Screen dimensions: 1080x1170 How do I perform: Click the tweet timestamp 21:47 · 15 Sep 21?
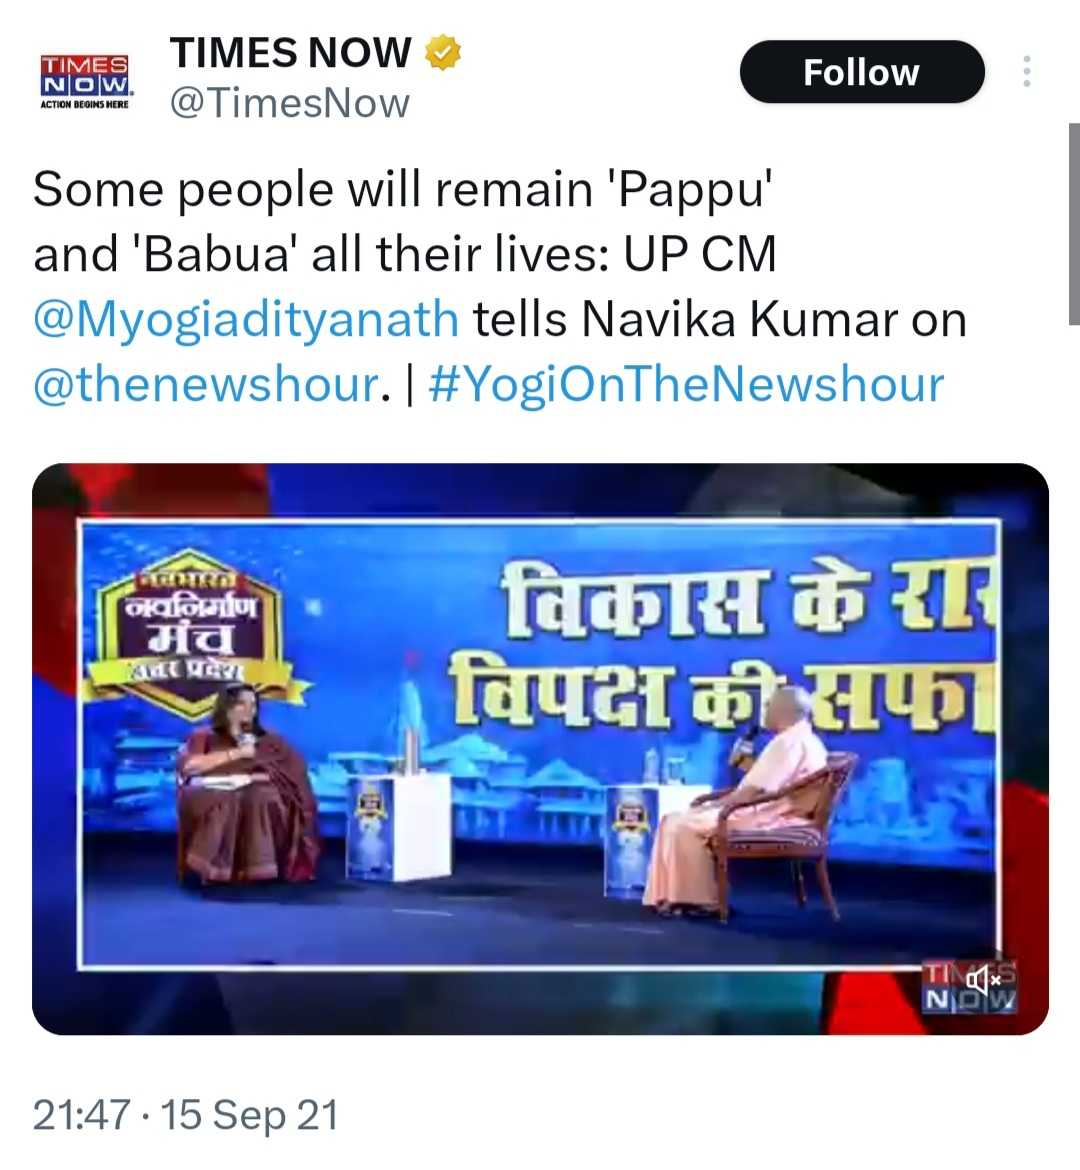coord(185,1115)
